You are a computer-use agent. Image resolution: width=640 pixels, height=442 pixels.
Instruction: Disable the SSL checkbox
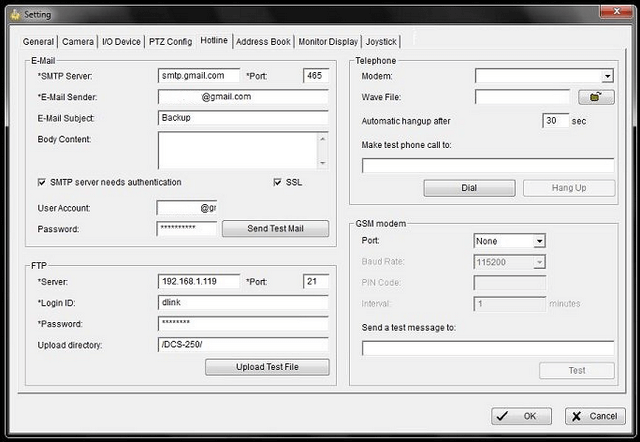[x=278, y=182]
